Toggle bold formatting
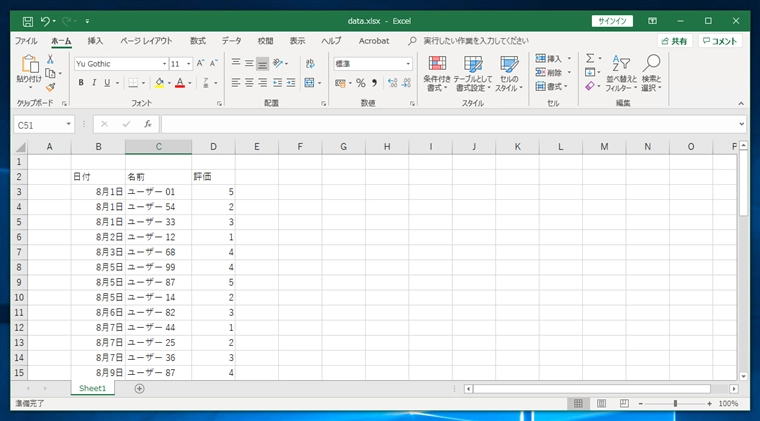760x421 pixels. point(80,83)
